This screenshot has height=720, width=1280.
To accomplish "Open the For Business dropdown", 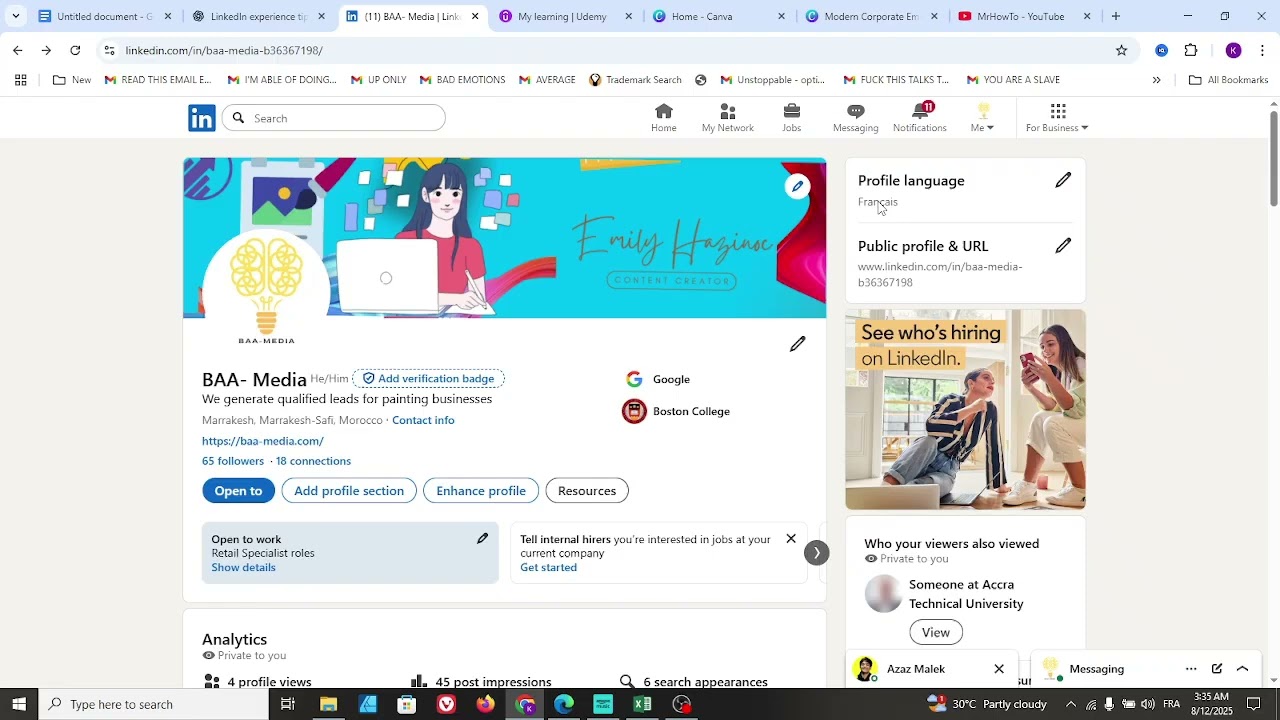I will click(1057, 118).
